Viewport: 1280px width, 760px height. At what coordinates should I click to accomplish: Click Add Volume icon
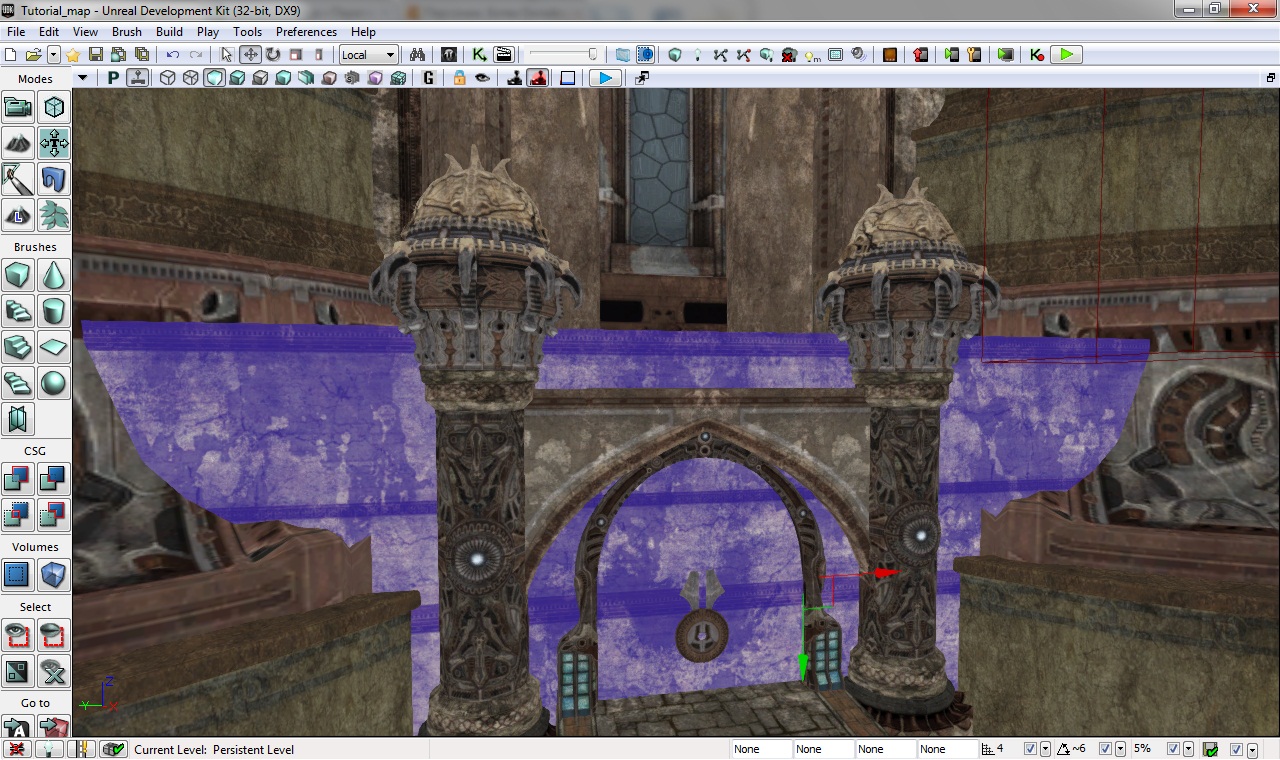point(54,575)
